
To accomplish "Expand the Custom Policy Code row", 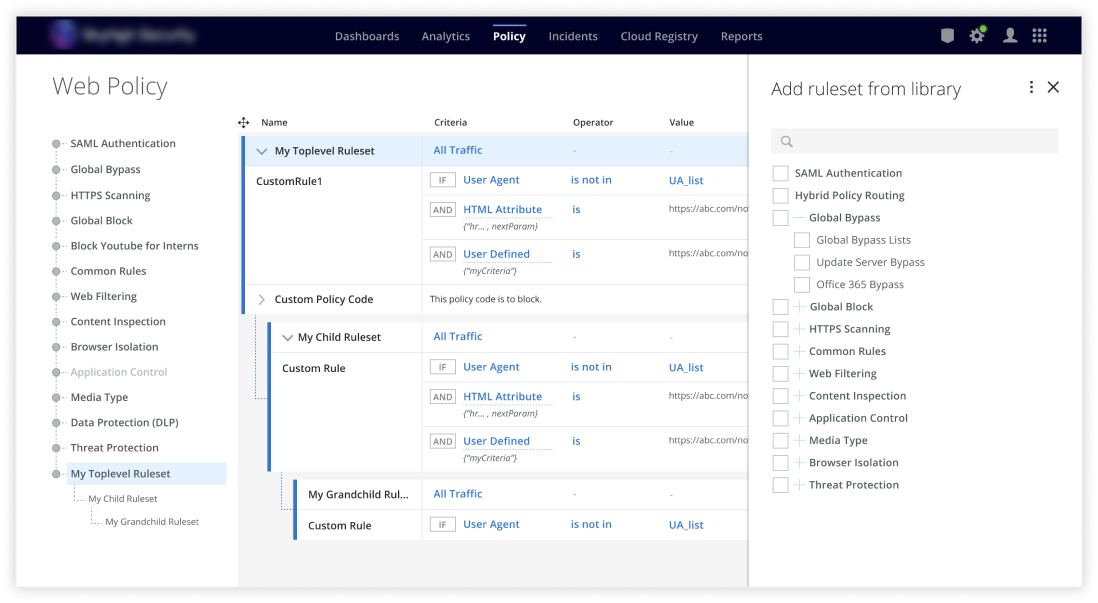I will (262, 299).
